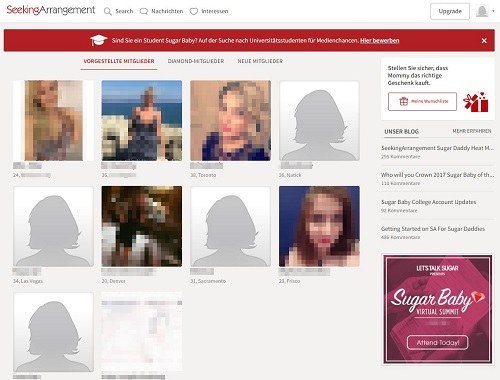Open Sugar Daddy Heat M... blog post
Viewport: 500px width, 380px height.
pos(437,148)
